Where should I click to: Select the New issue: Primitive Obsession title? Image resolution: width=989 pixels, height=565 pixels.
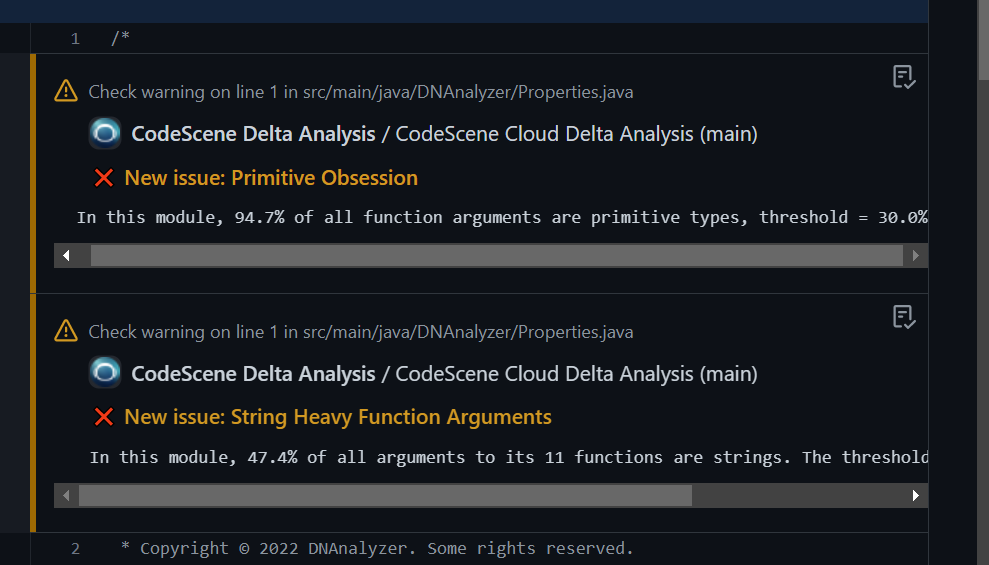(271, 178)
